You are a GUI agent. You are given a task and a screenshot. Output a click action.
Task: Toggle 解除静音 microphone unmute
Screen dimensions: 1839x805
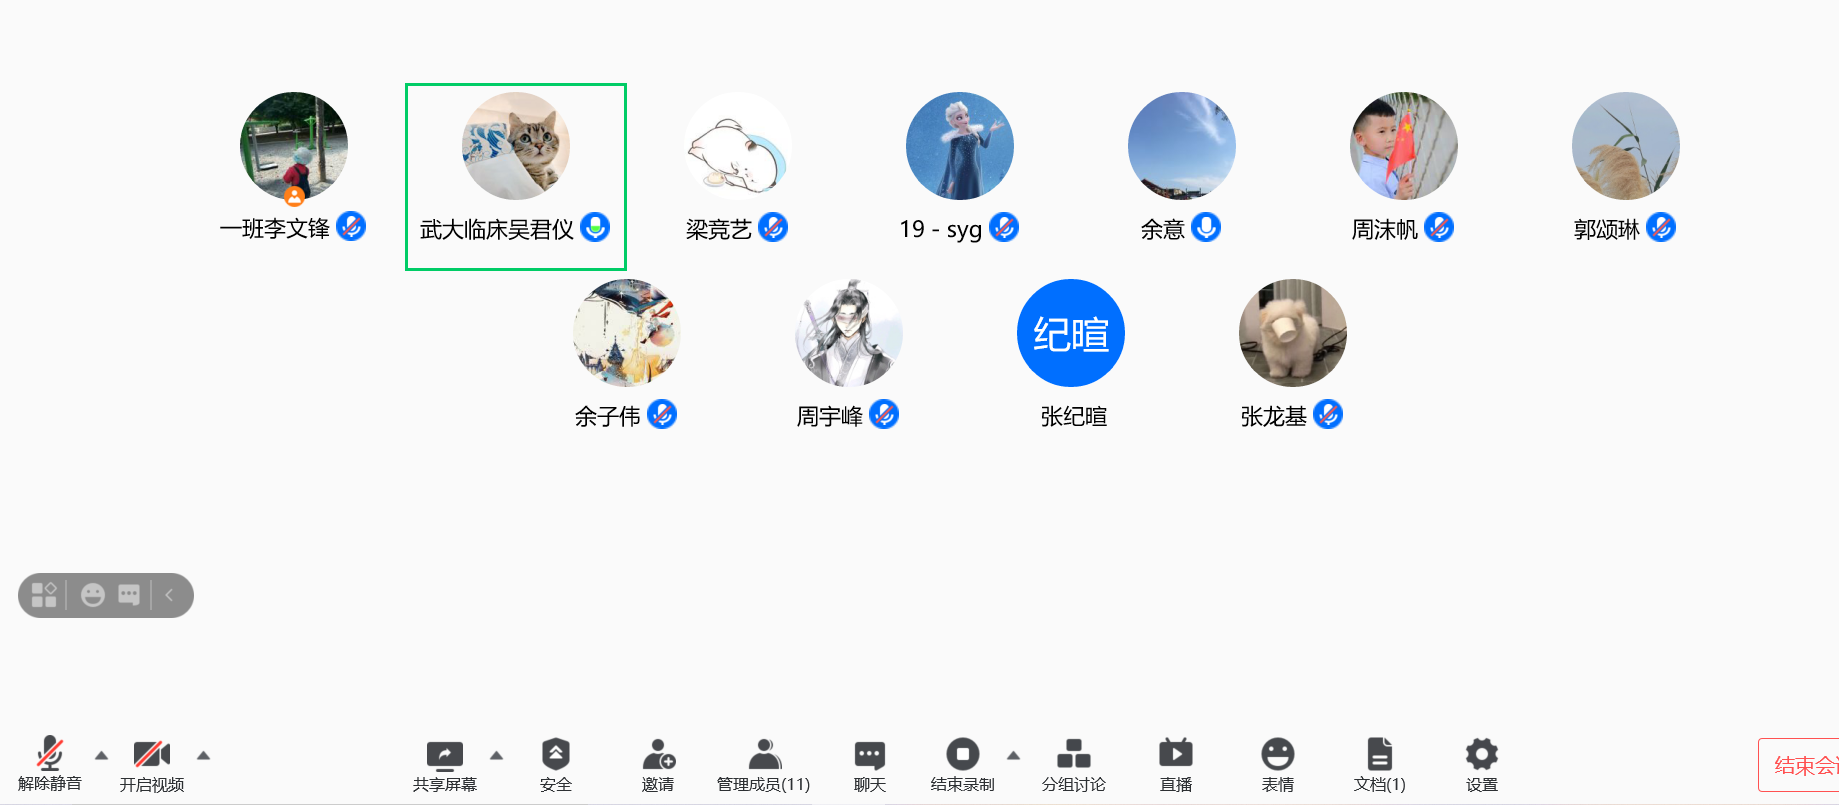50,765
